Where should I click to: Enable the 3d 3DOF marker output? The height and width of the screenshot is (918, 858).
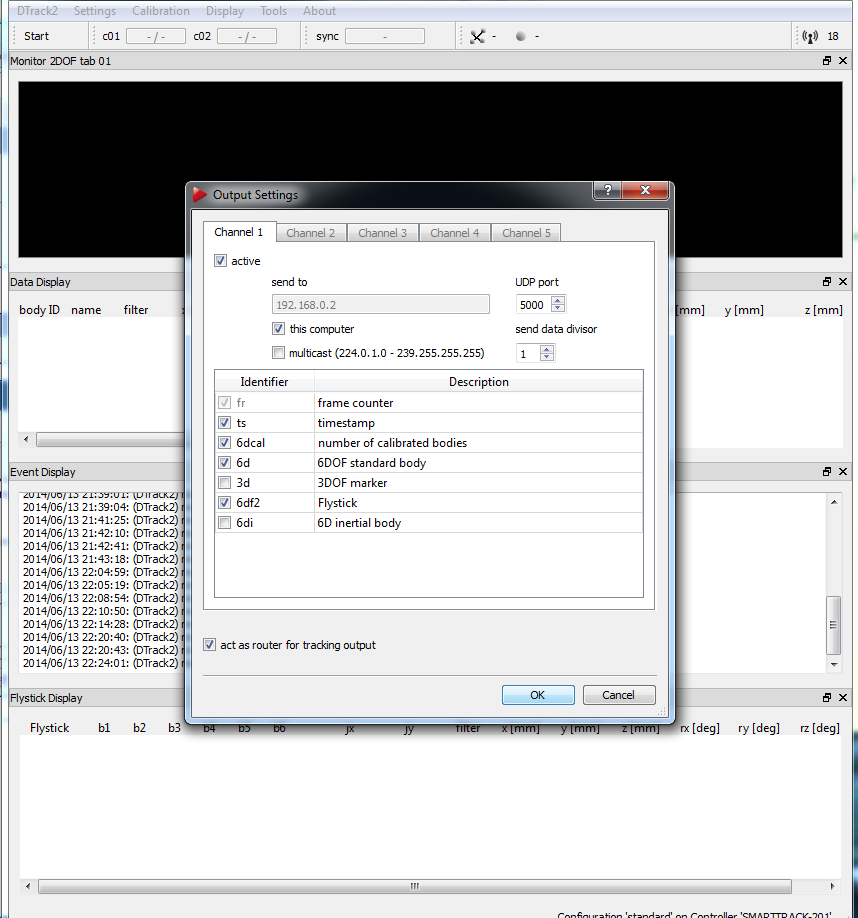coord(224,483)
